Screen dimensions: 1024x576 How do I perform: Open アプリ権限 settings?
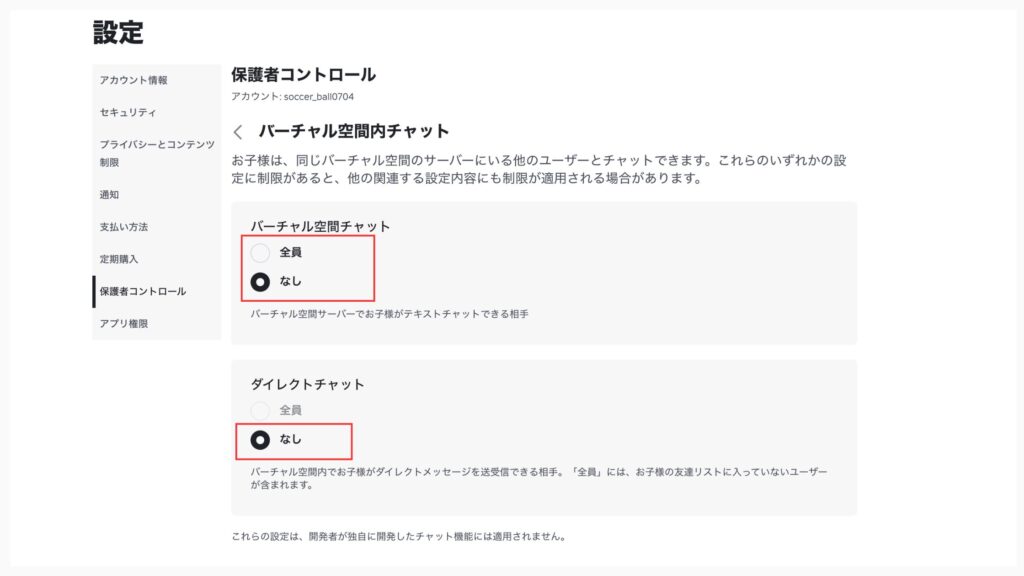123,324
